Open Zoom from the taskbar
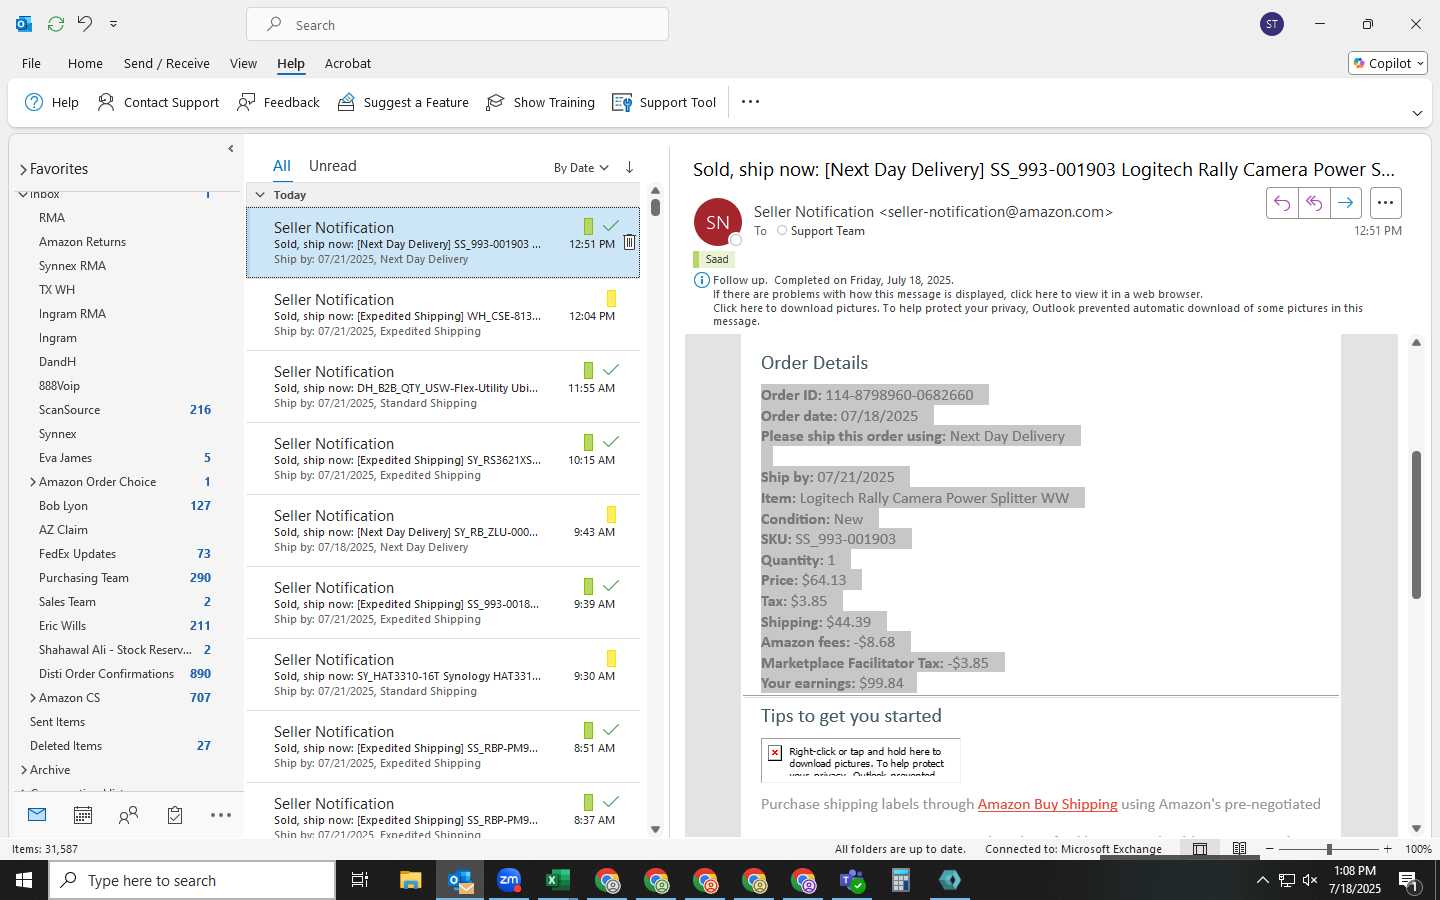This screenshot has width=1440, height=900. coord(509,880)
